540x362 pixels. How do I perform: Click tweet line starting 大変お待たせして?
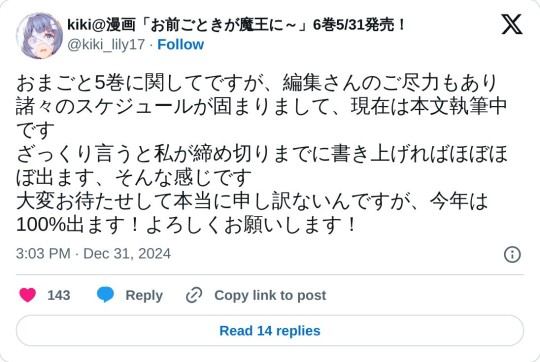[252, 201]
